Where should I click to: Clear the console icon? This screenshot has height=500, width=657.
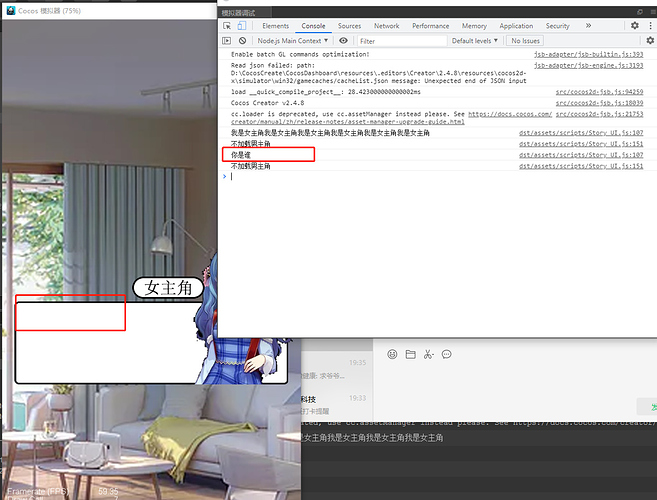tap(243, 41)
